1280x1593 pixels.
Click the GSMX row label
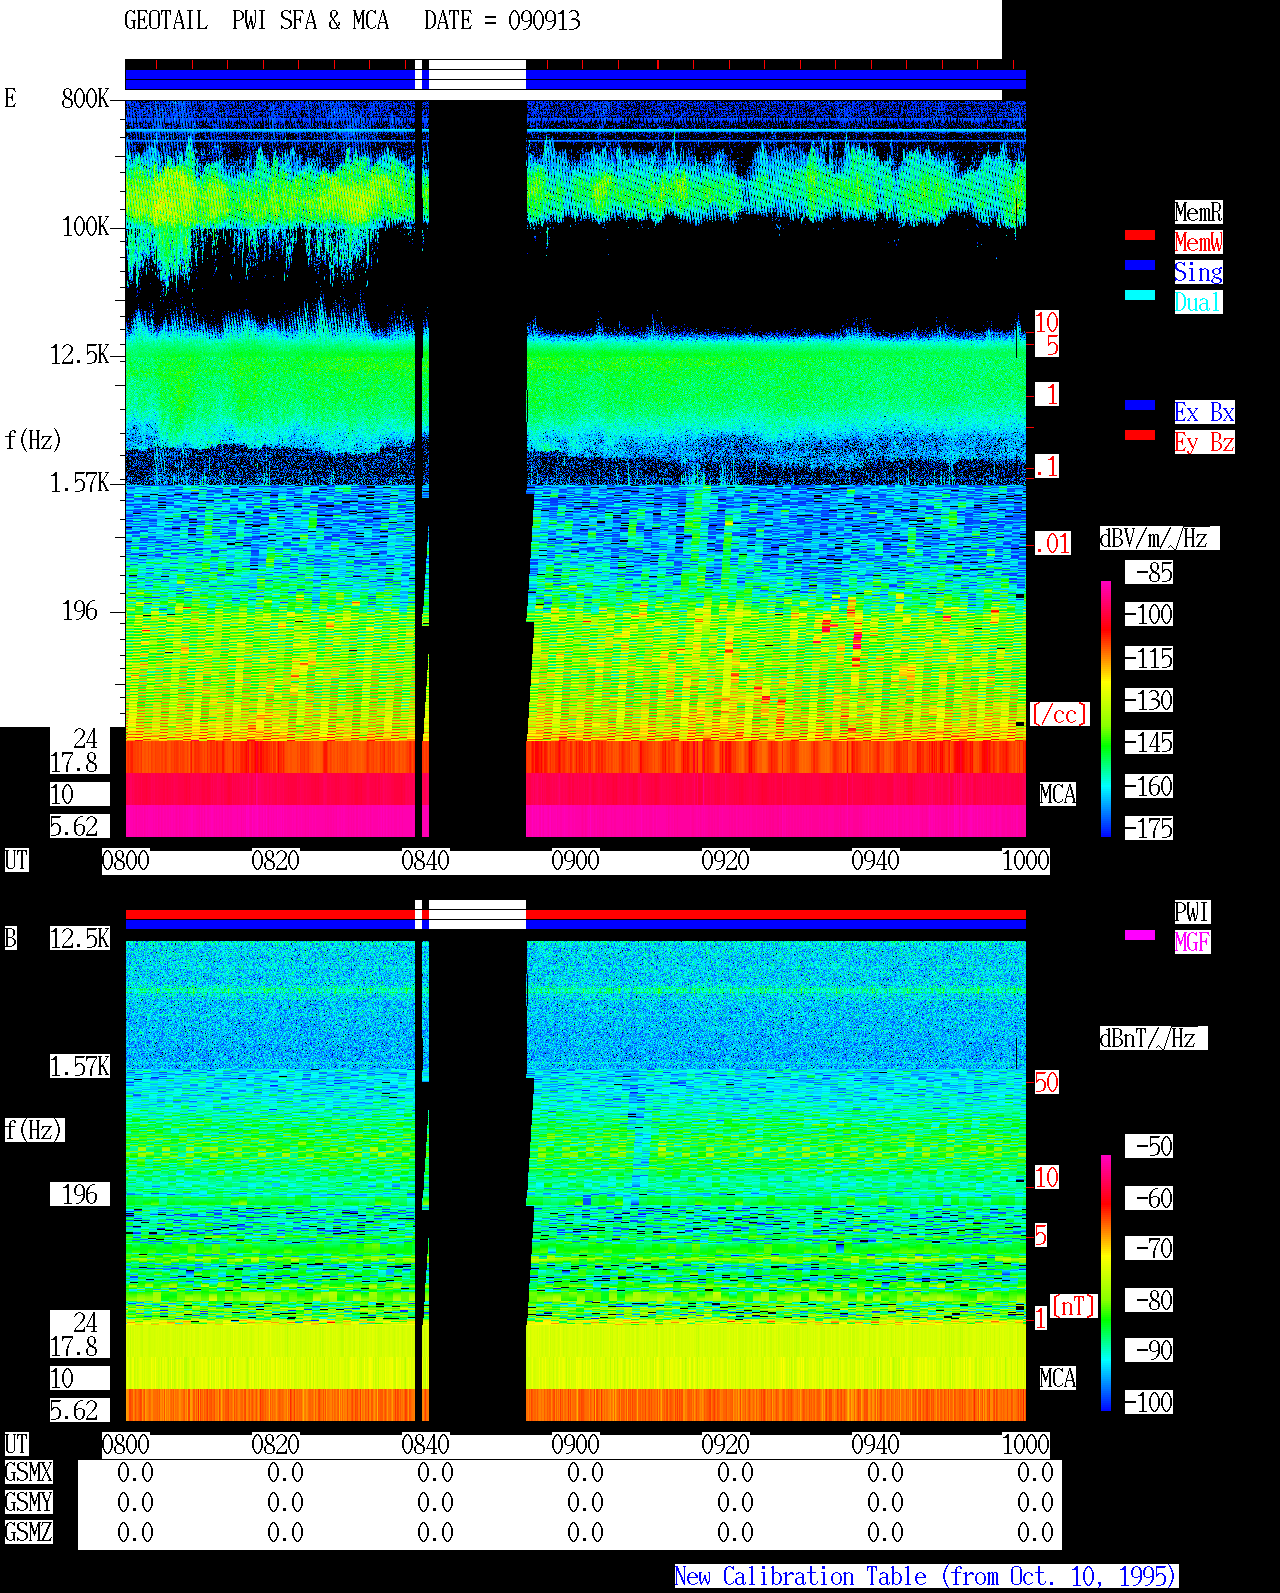[x=28, y=1472]
